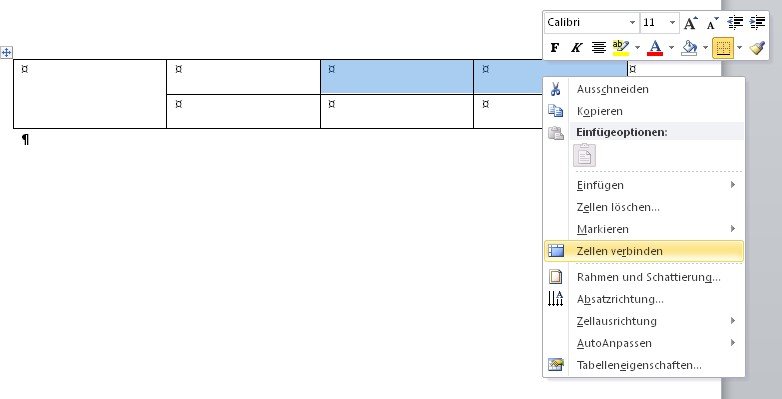The width and height of the screenshot is (782, 399).
Task: Click the second cell in the bottom row
Action: 243,112
